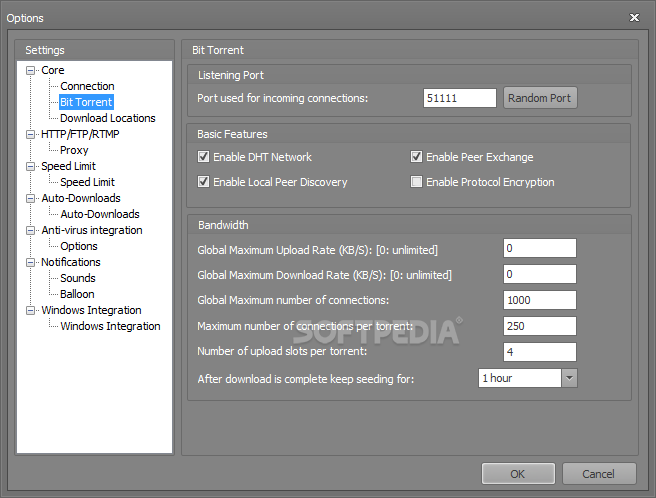656x498 pixels.
Task: Select the Anti-virus integration category label
Action: [92, 231]
